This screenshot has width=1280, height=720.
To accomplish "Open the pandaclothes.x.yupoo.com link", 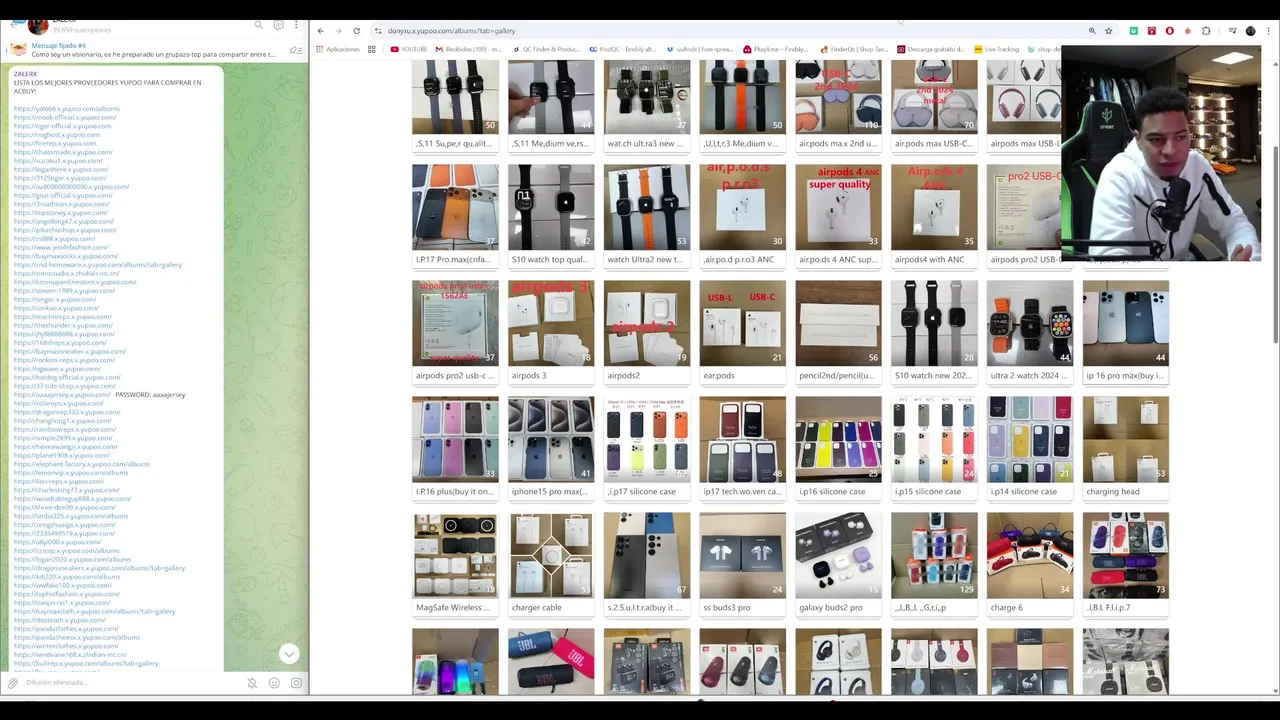I will 66,629.
